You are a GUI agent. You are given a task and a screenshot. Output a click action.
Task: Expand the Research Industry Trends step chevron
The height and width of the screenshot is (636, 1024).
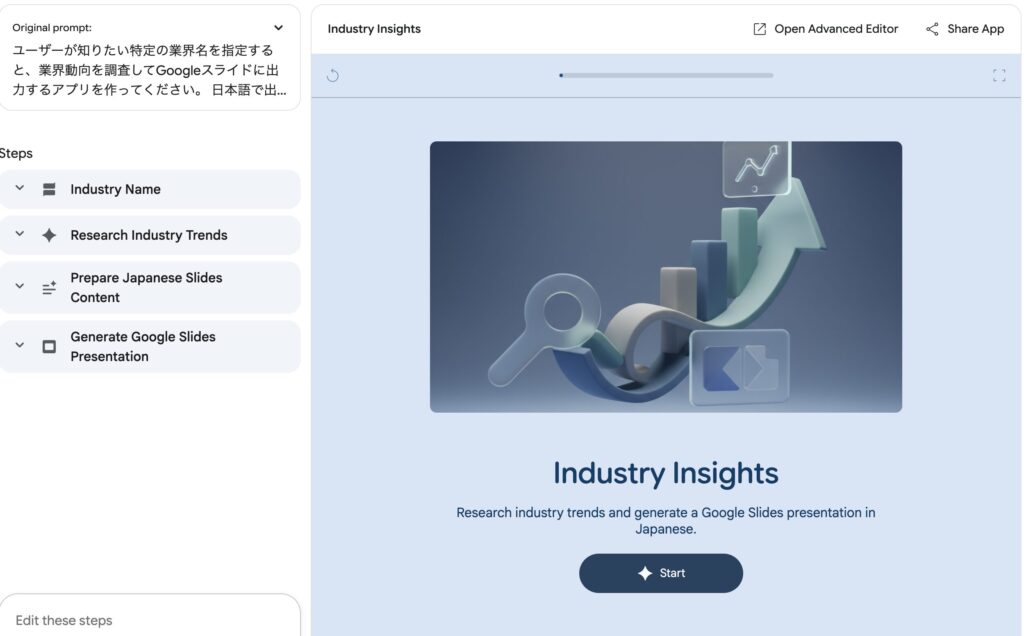20,235
